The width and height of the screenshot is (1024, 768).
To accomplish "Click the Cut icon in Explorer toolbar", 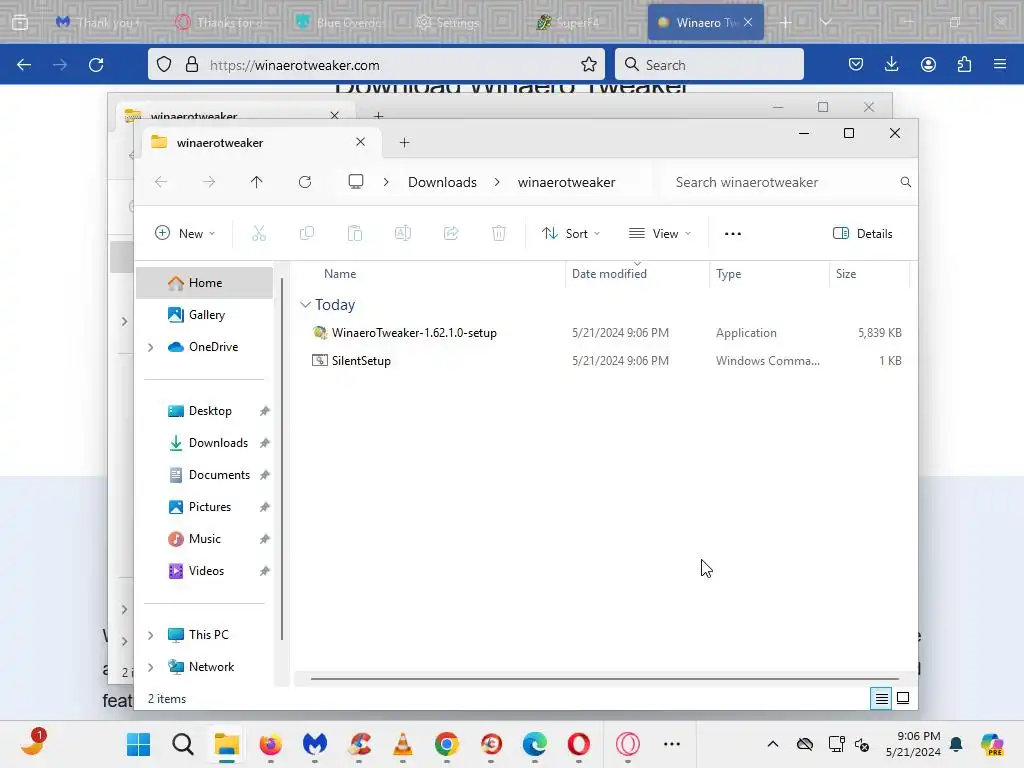I will pos(259,234).
